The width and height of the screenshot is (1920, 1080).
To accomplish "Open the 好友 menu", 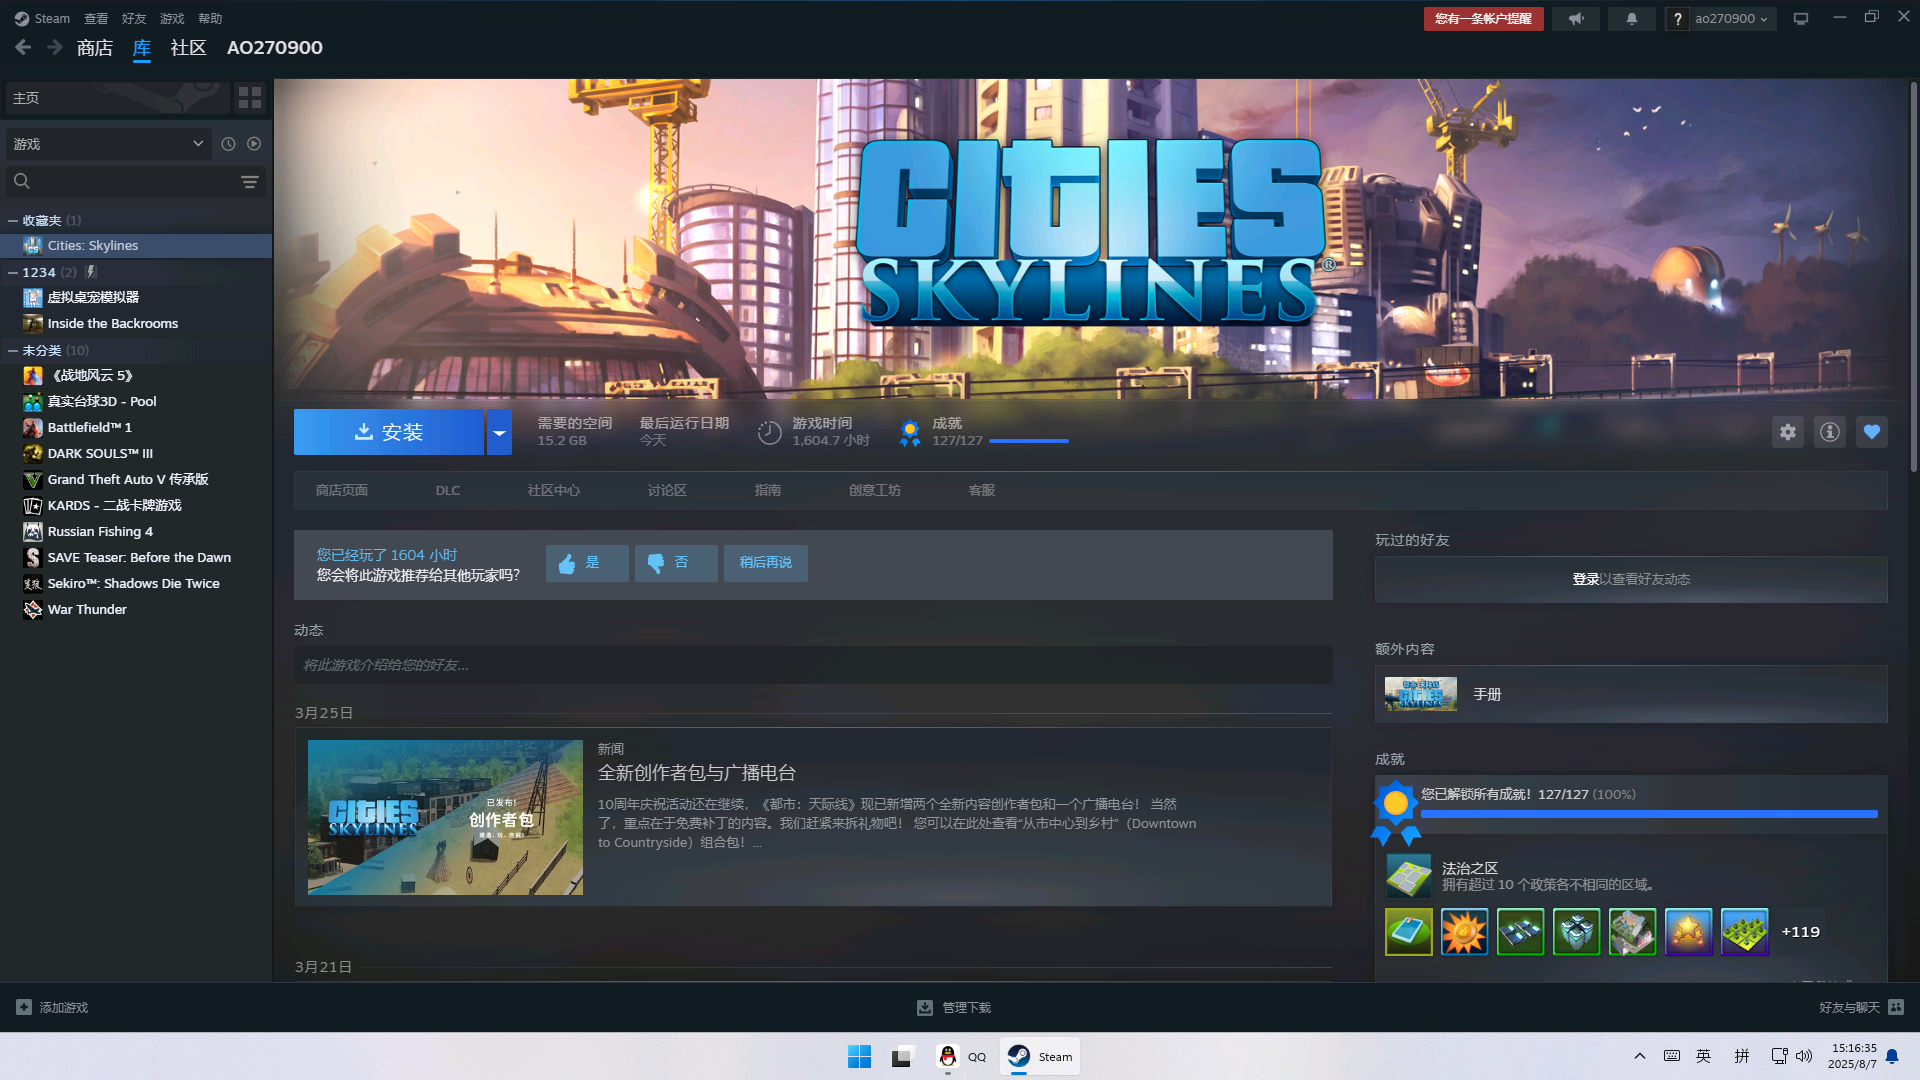I will pyautogui.click(x=134, y=19).
